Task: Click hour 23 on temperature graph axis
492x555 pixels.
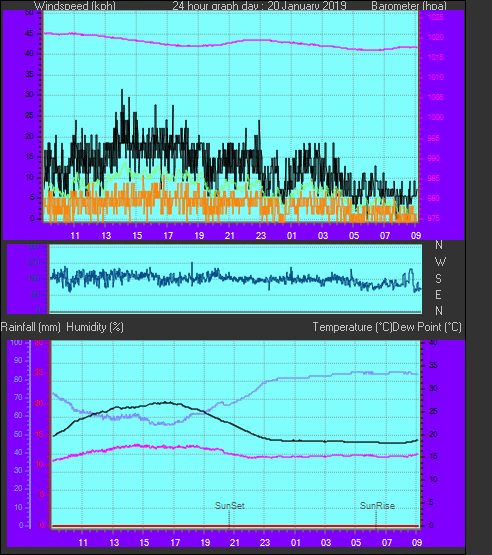Action: [x=265, y=542]
